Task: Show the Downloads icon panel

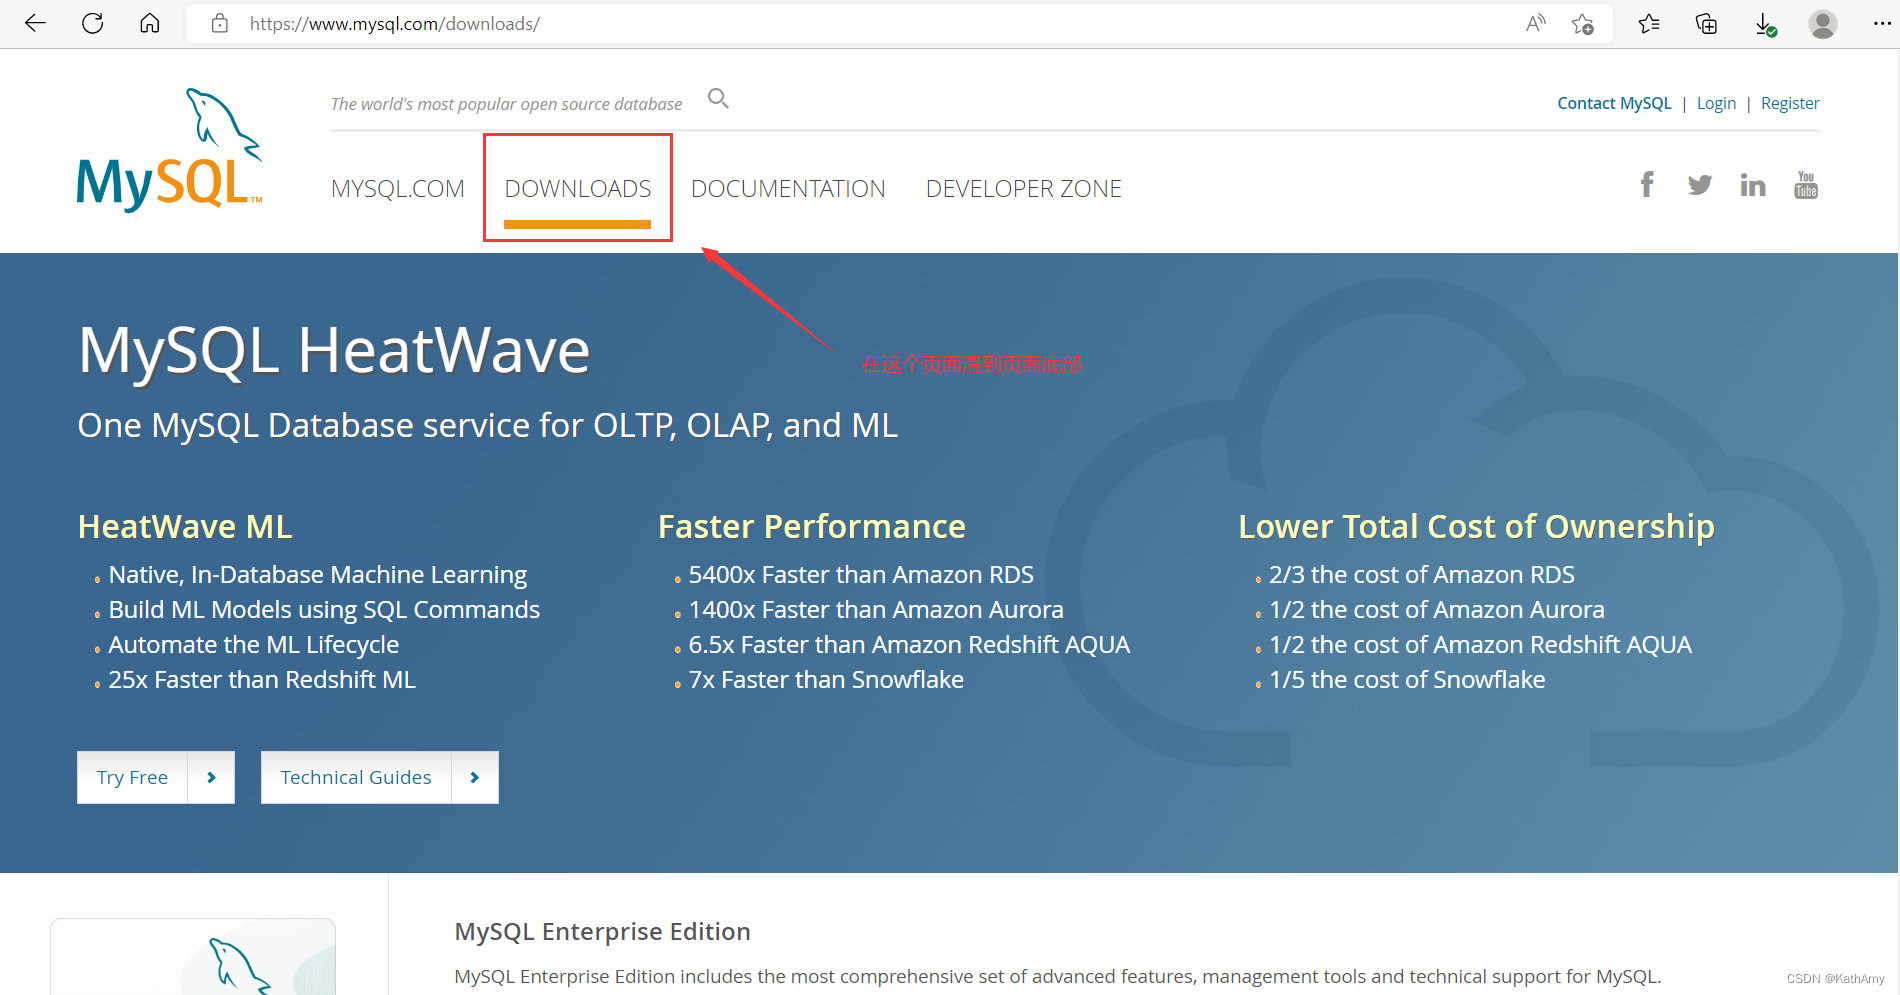Action: click(1766, 24)
